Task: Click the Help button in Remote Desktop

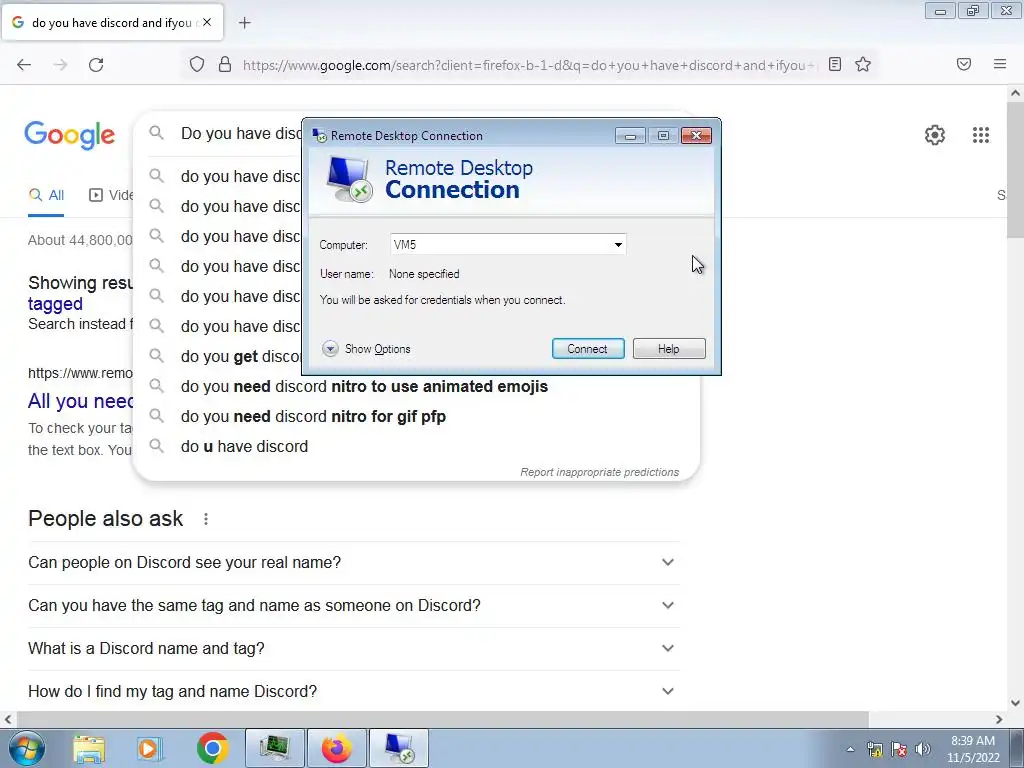Action: click(x=669, y=349)
